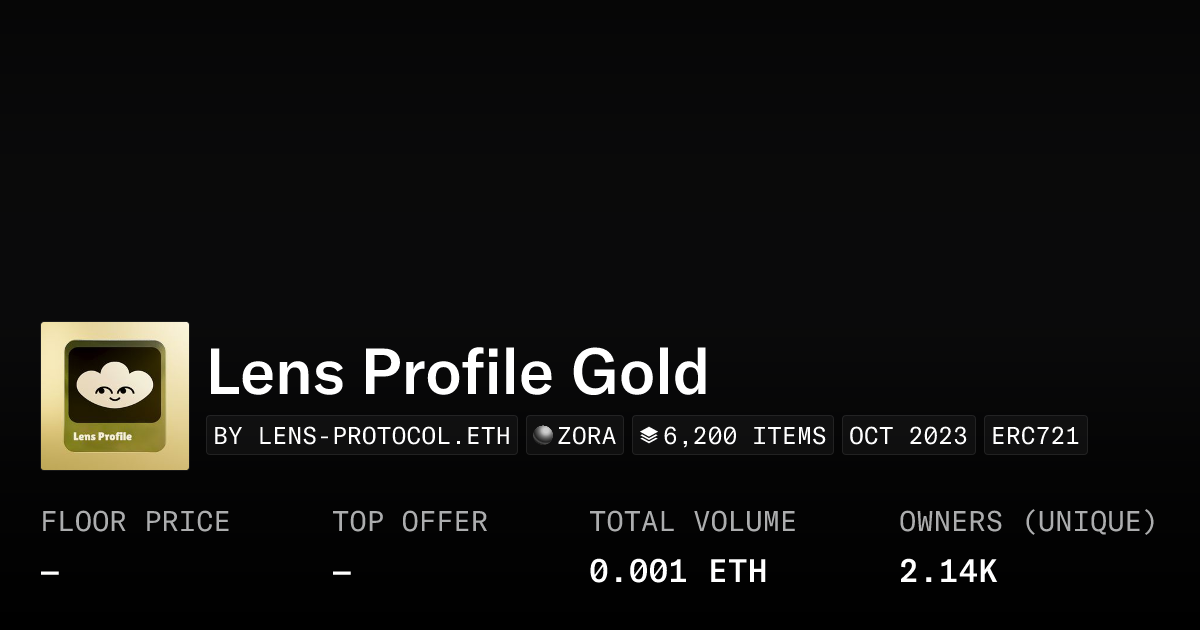Click the floor price dash value

[x=50, y=573]
